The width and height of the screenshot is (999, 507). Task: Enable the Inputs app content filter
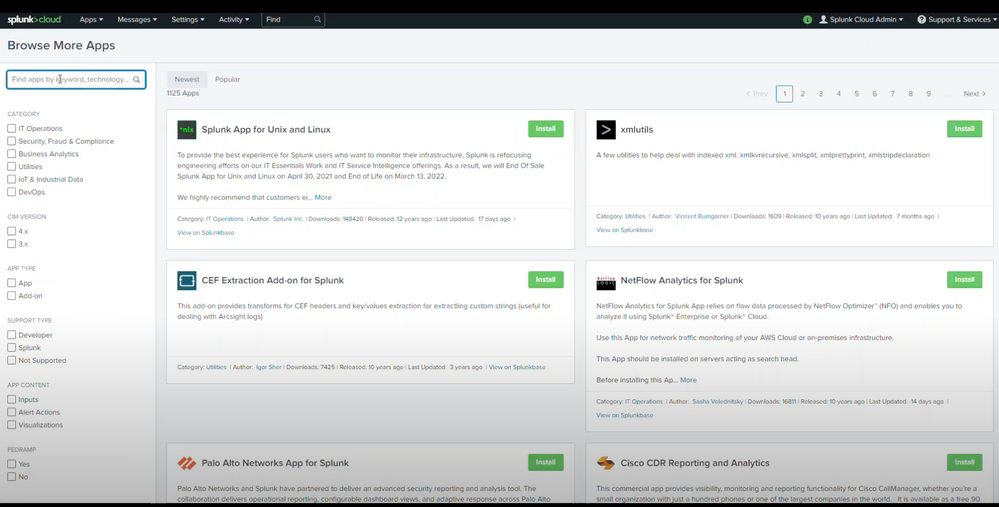pyautogui.click(x=11, y=399)
